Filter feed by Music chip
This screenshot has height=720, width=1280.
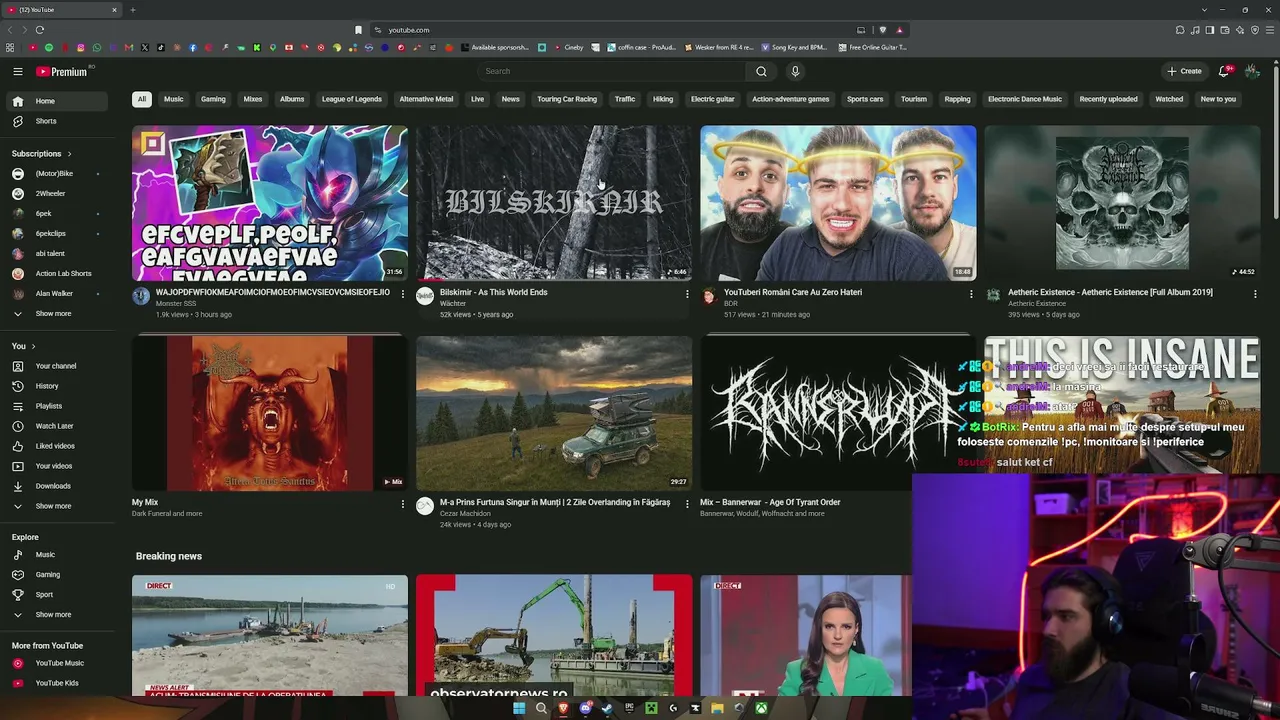pyautogui.click(x=174, y=99)
